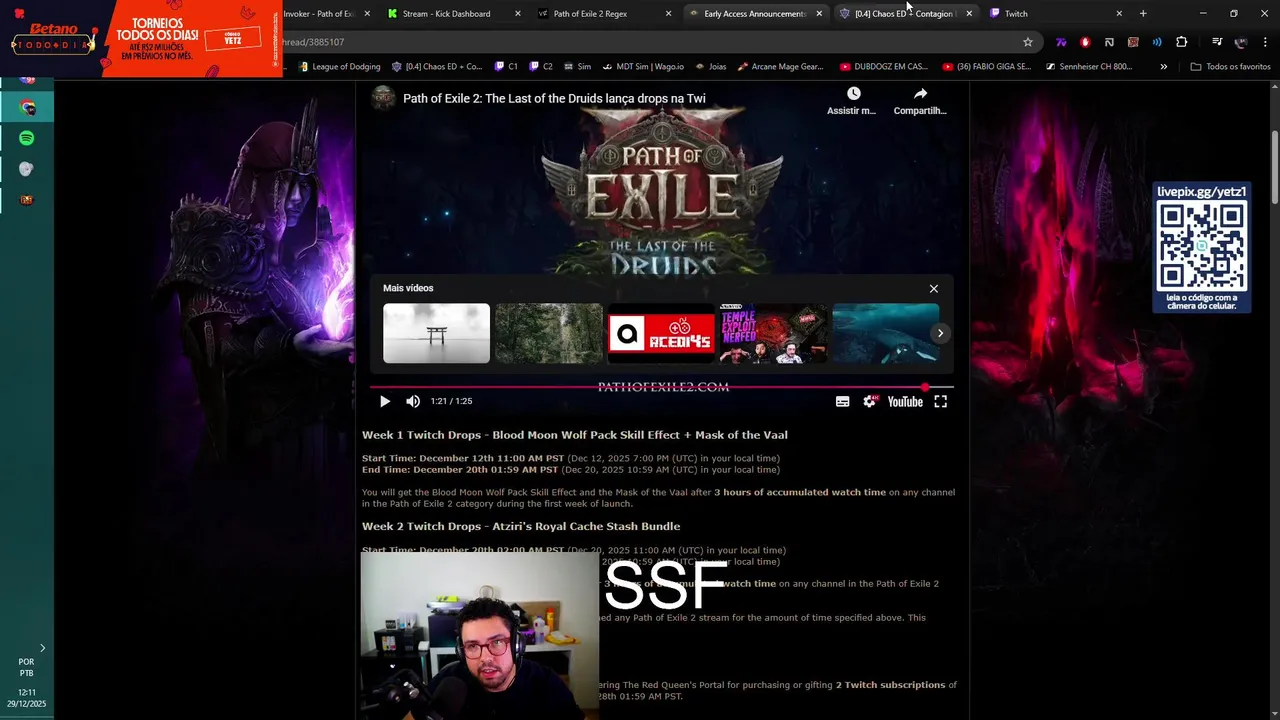Close the Twitch tab

(x=1119, y=14)
